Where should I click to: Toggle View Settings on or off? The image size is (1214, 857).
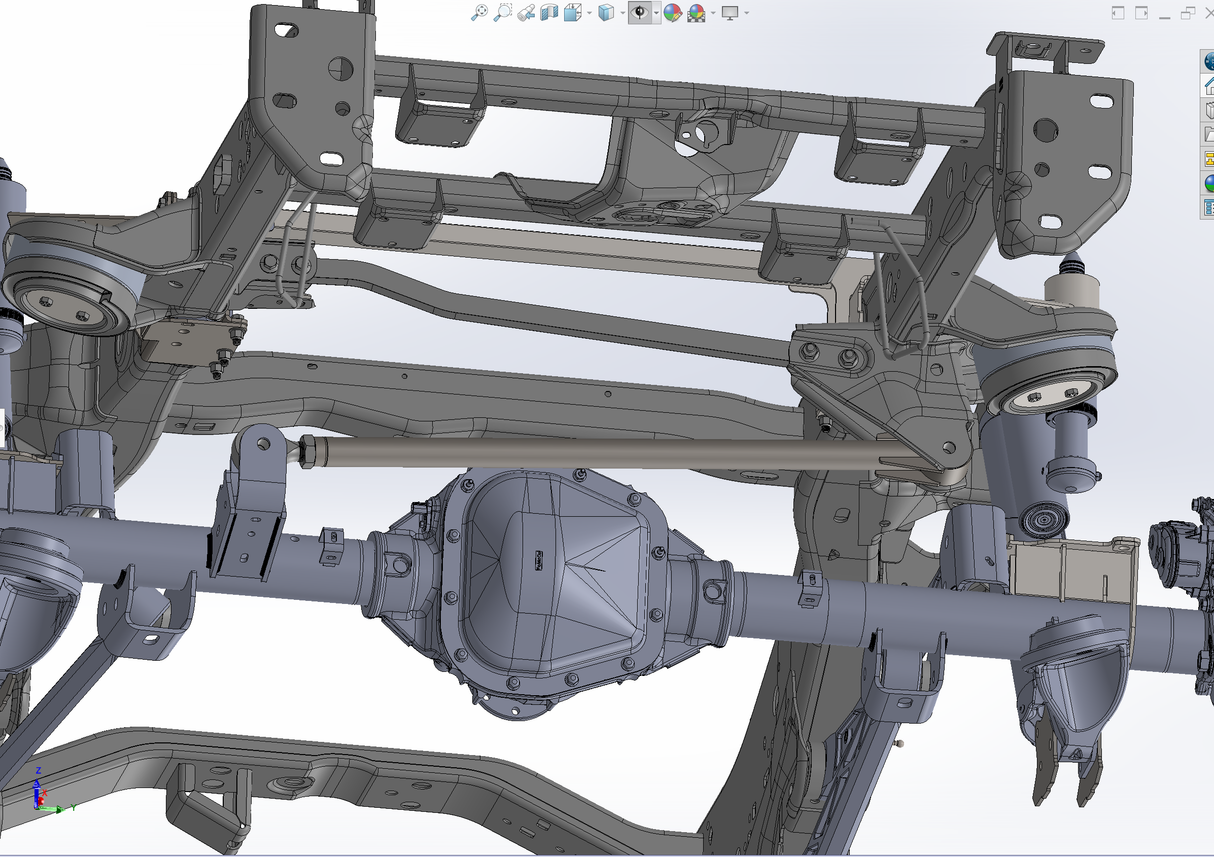pyautogui.click(x=729, y=13)
